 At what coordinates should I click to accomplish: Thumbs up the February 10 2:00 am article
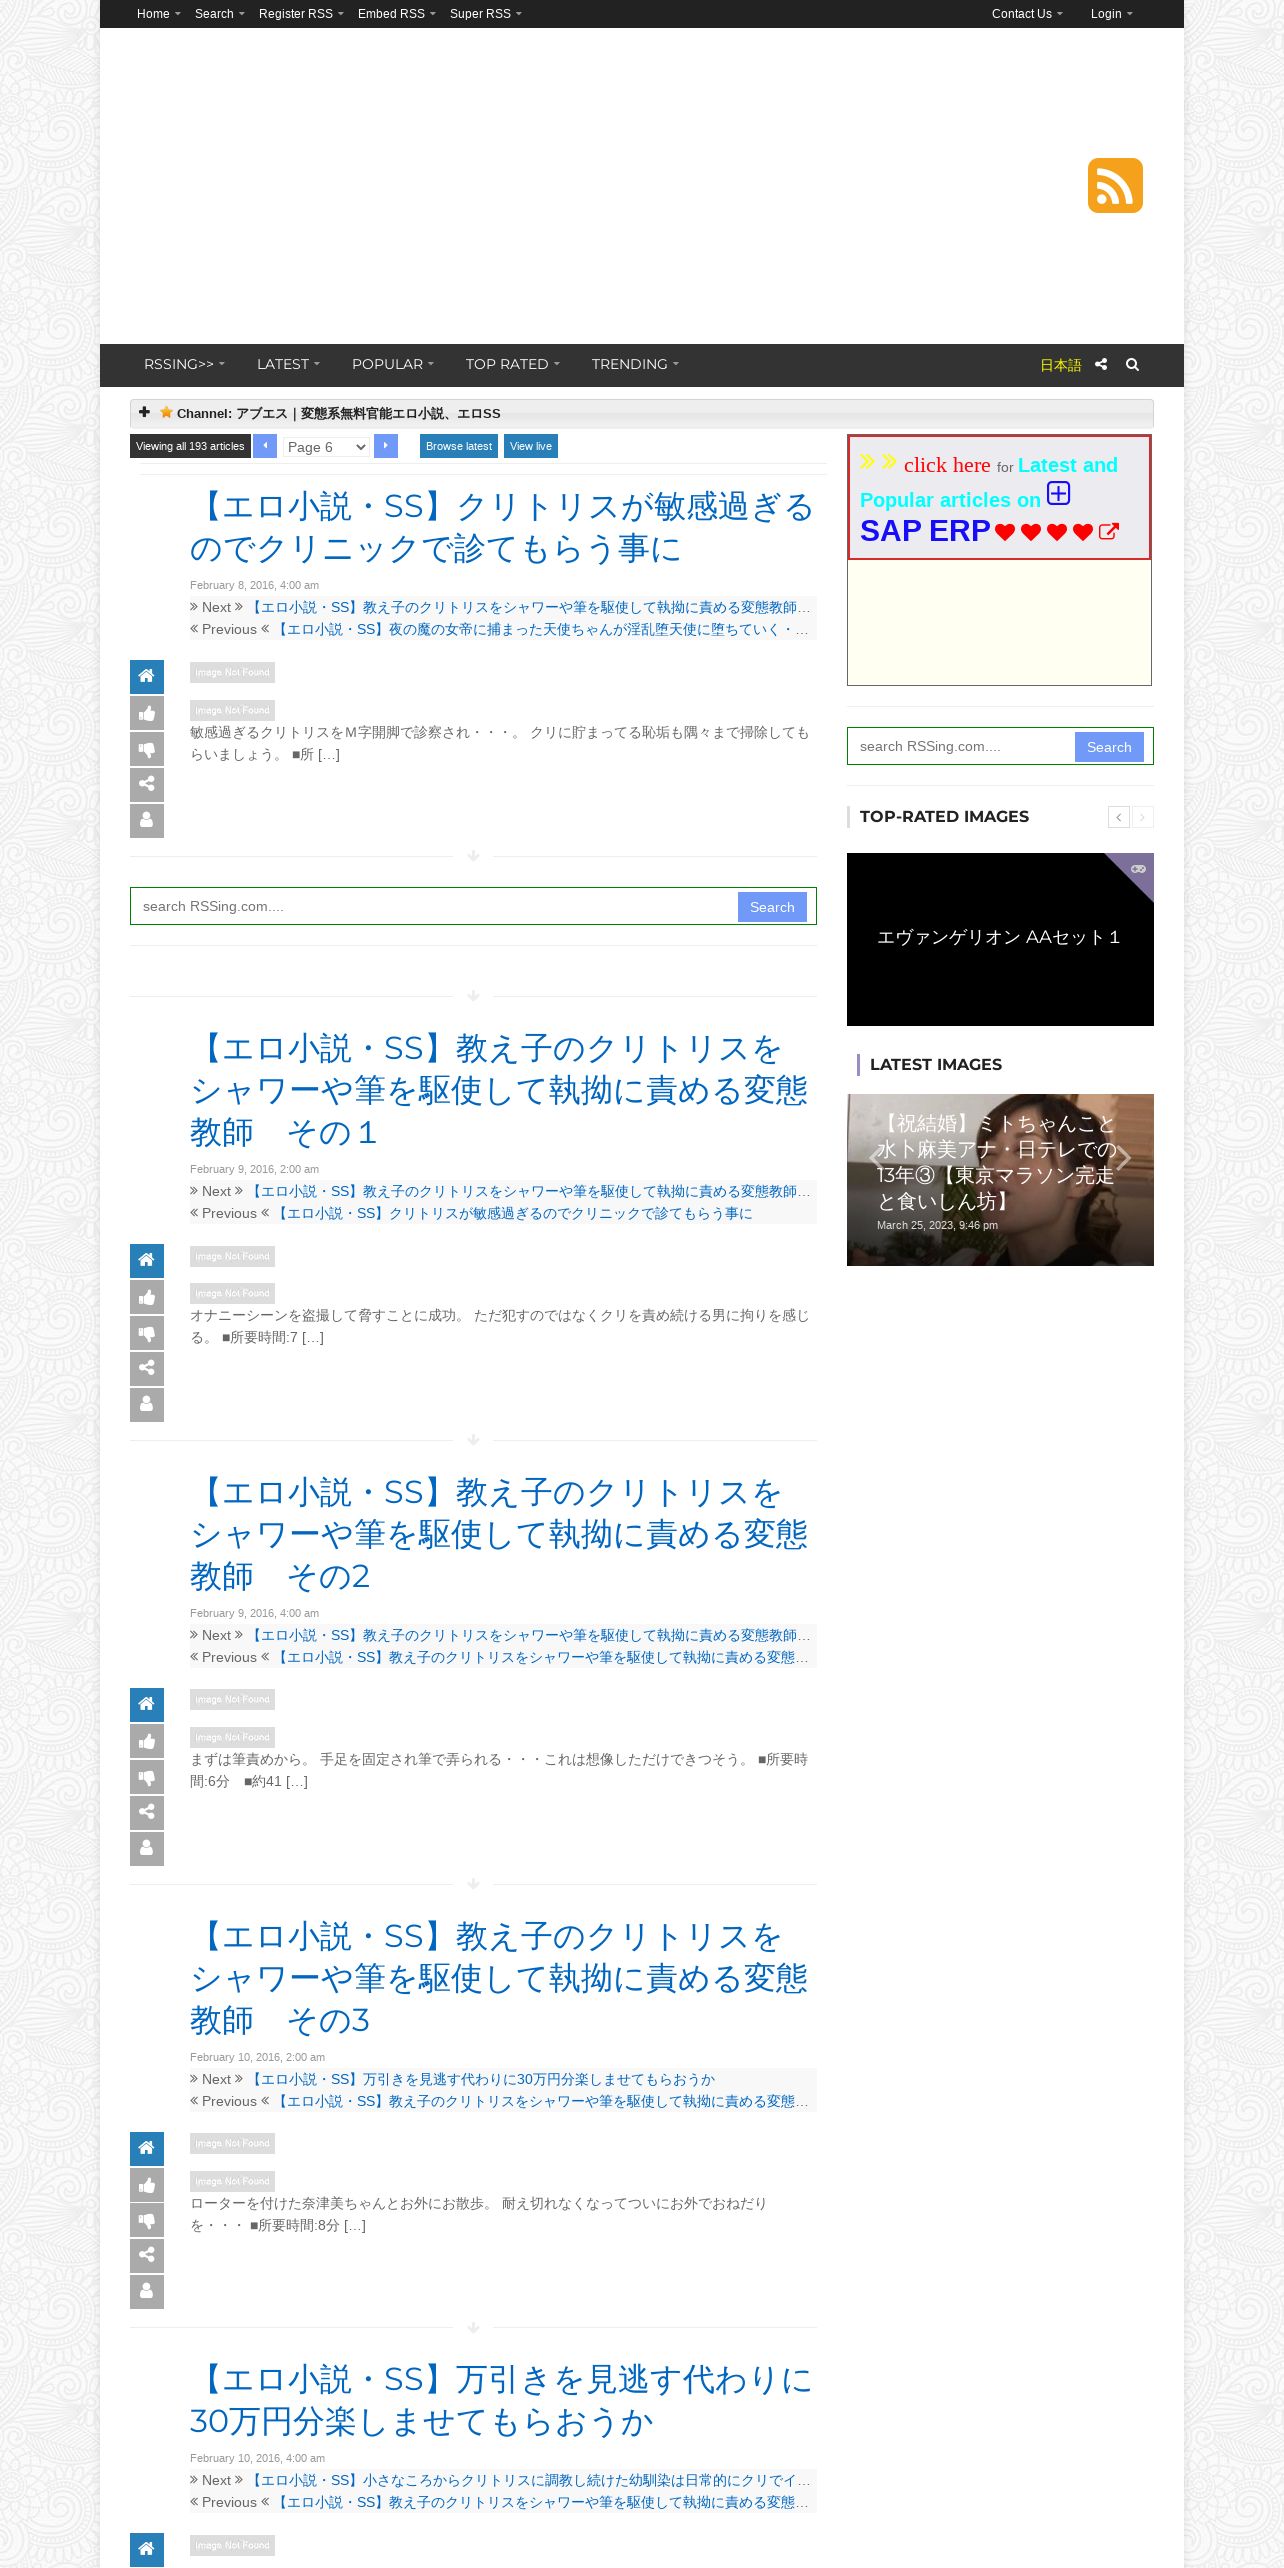pos(147,2185)
